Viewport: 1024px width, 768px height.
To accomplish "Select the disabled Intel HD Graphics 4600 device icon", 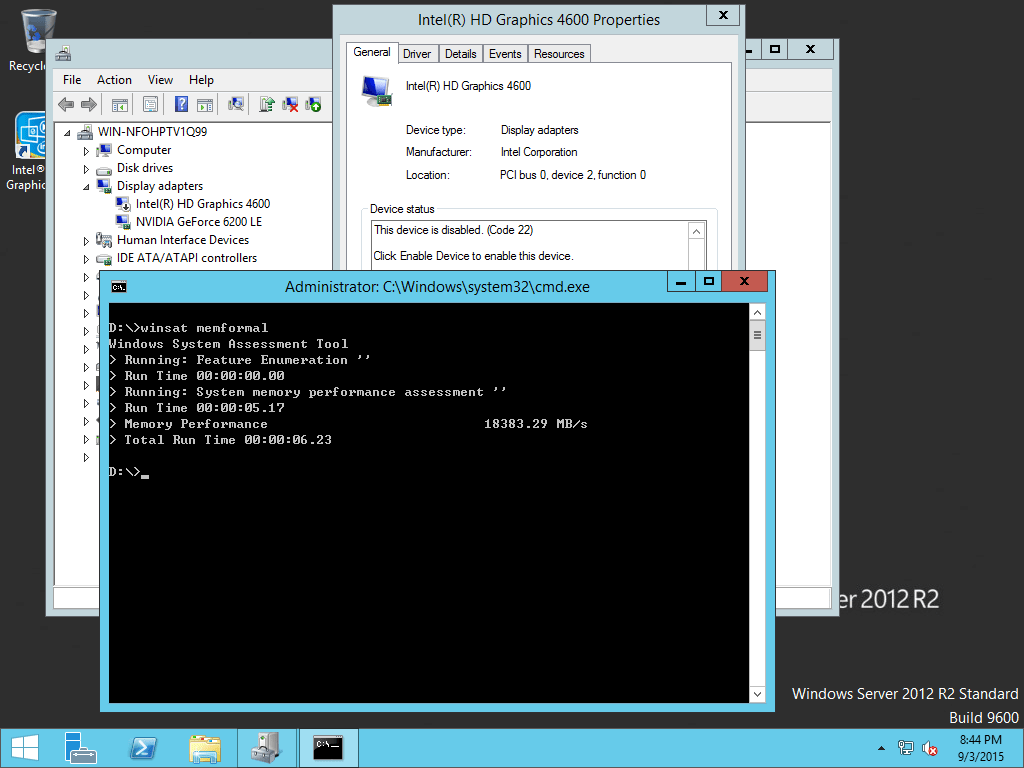I will tap(123, 204).
